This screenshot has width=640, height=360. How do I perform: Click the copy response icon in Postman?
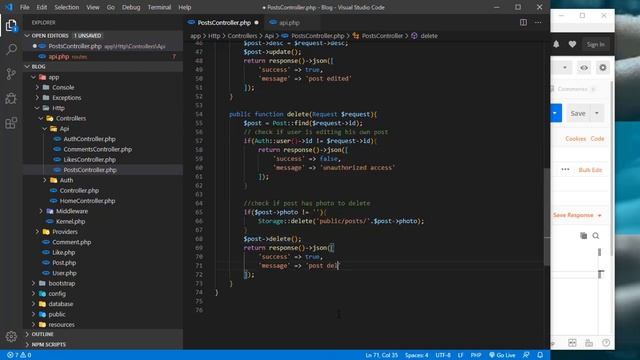[583, 236]
